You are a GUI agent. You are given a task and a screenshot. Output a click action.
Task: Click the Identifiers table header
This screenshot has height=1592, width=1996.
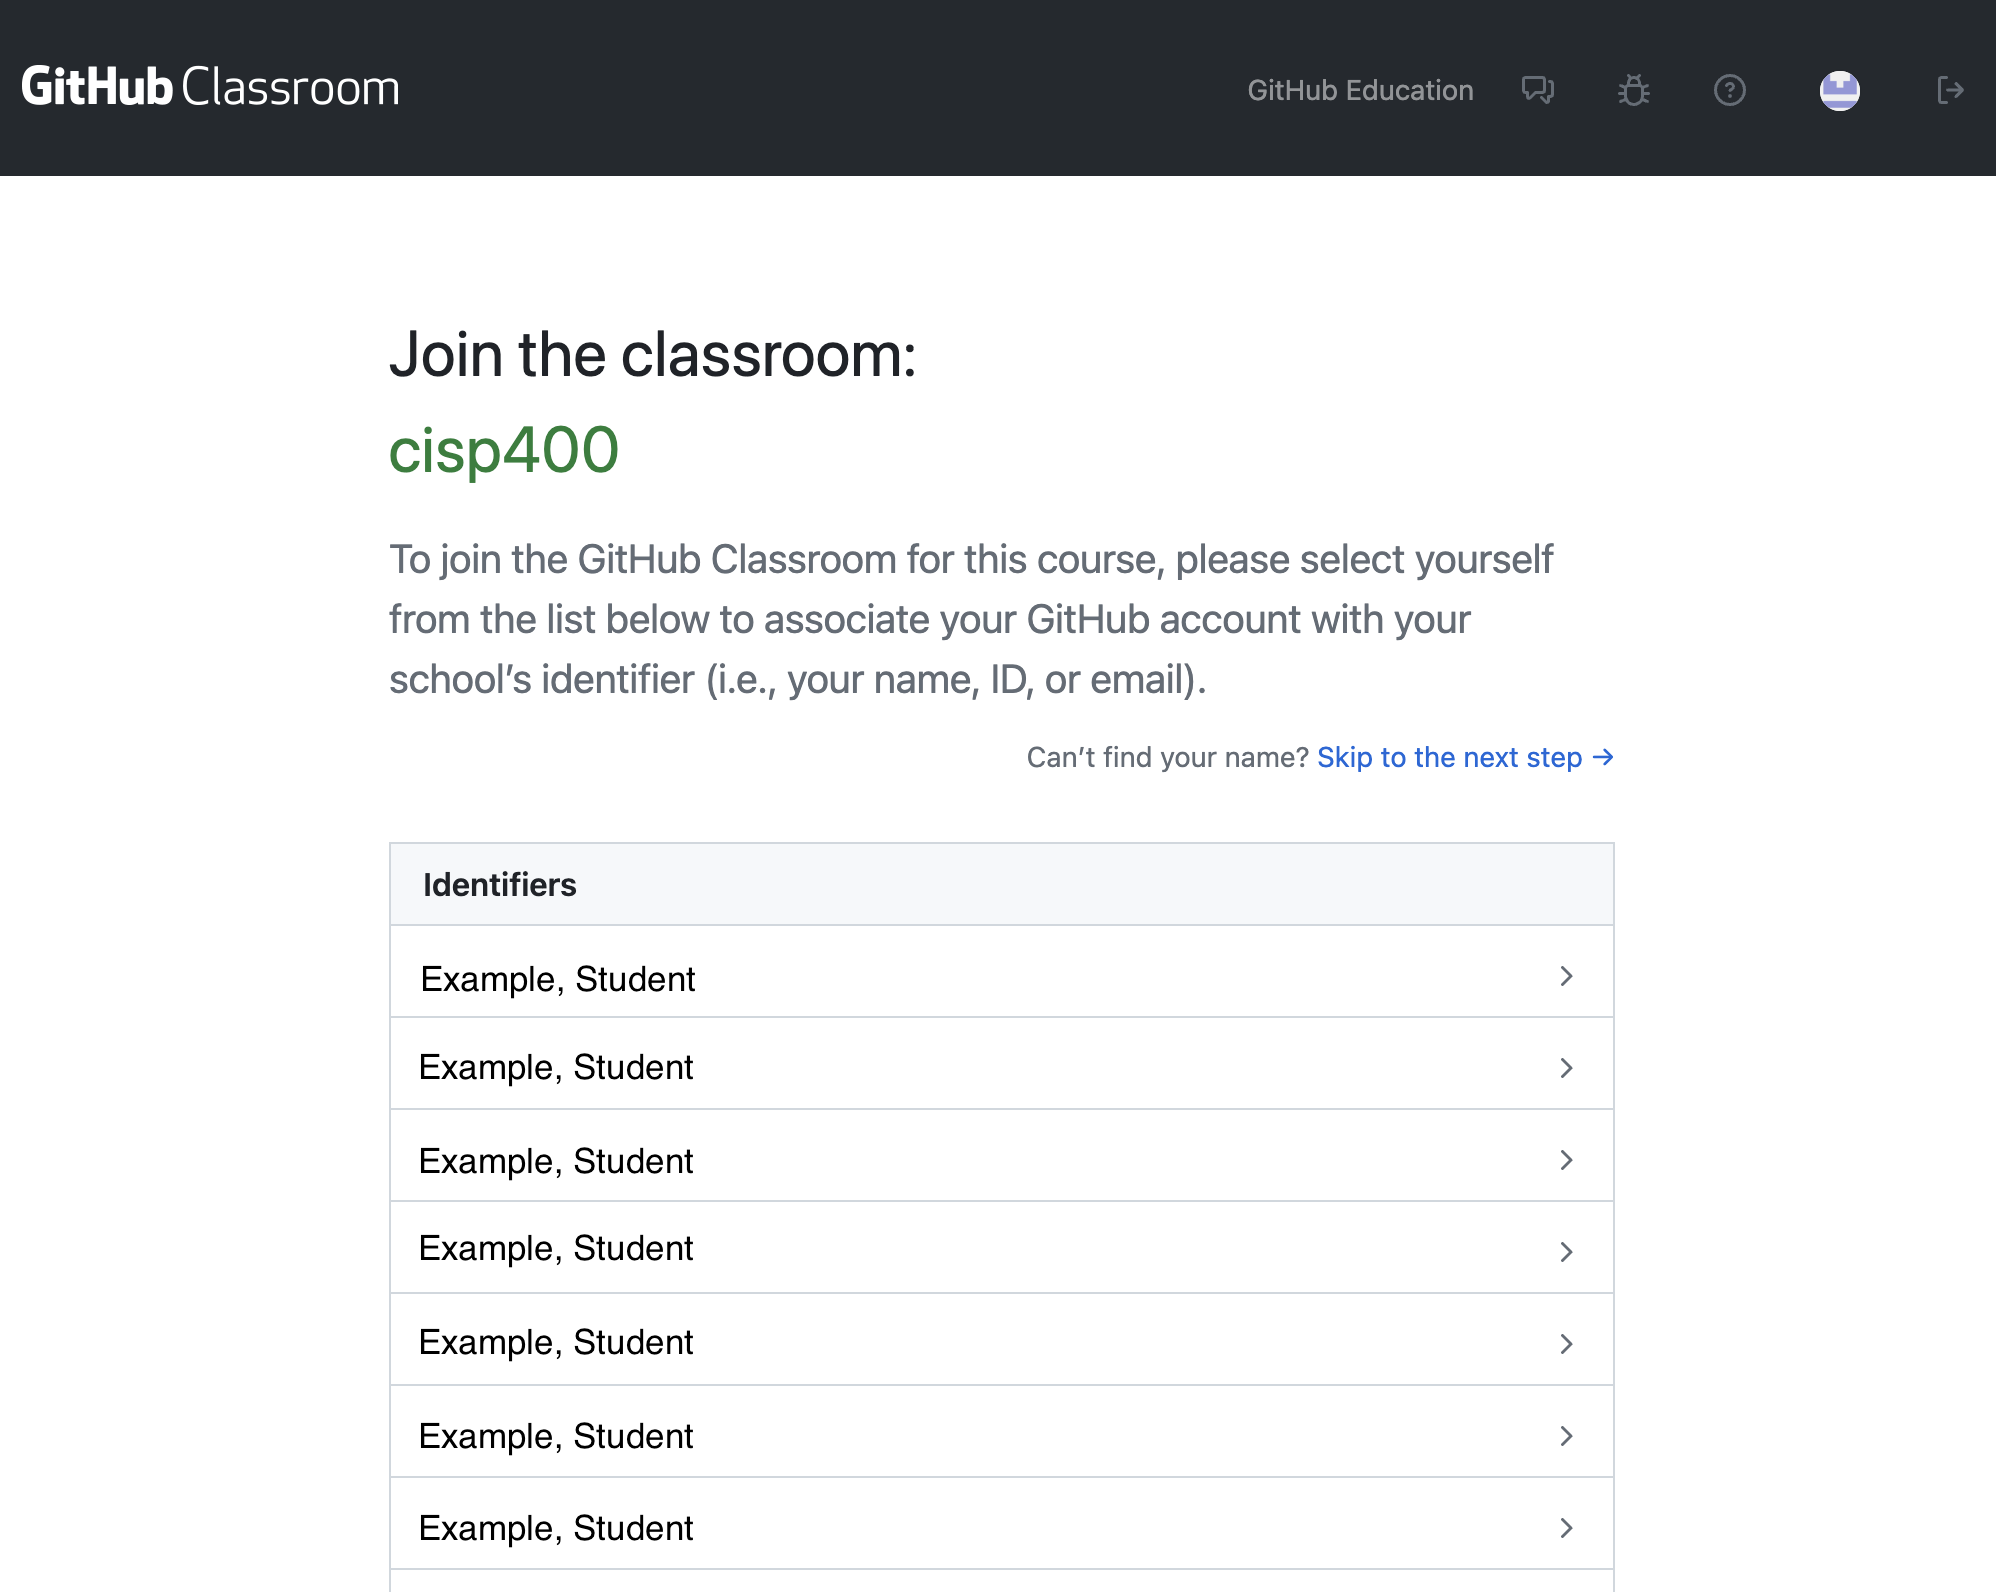pyautogui.click(x=499, y=885)
